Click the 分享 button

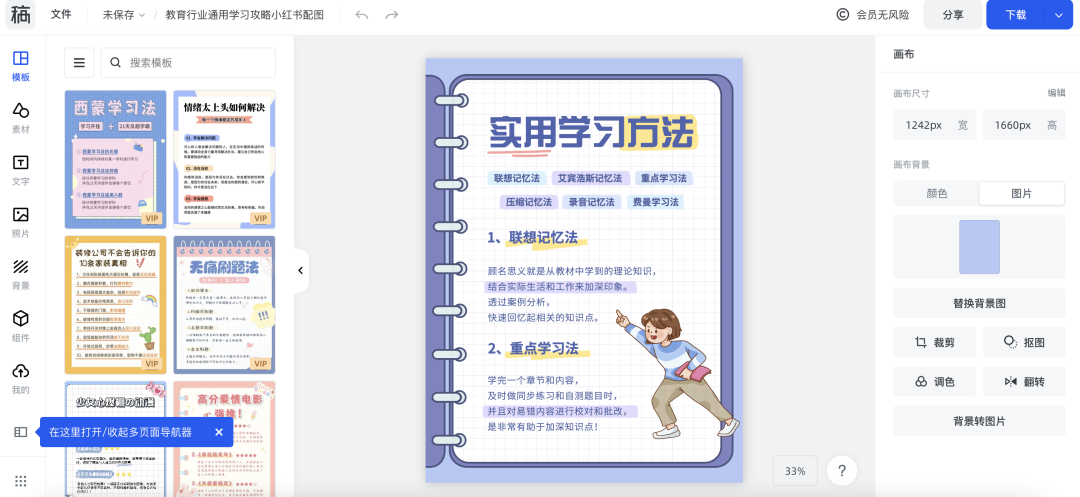point(953,14)
